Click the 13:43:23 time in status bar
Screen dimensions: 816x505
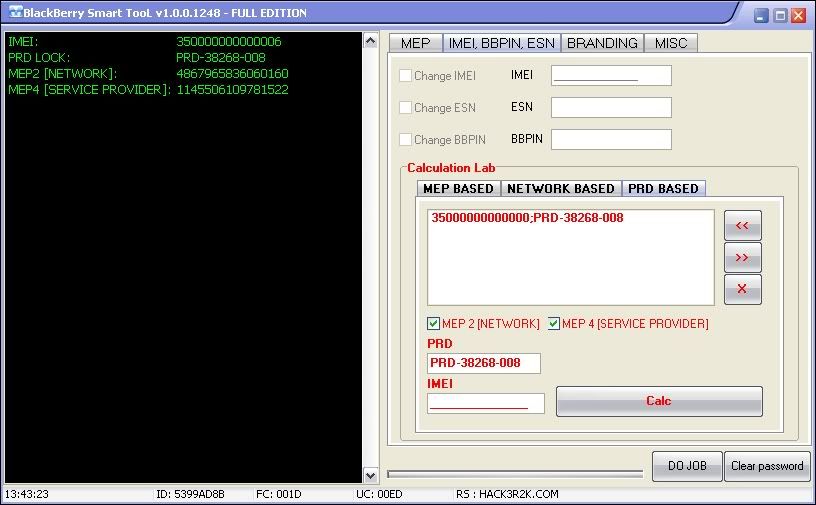coord(27,494)
